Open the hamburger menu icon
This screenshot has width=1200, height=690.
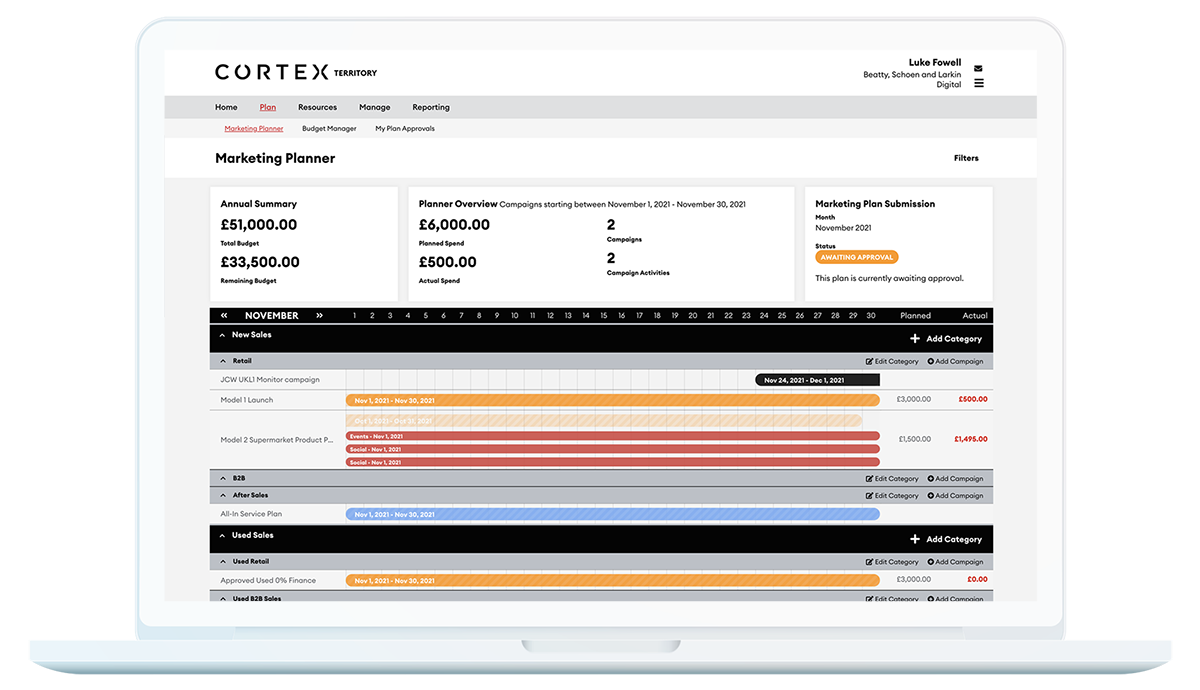click(978, 83)
